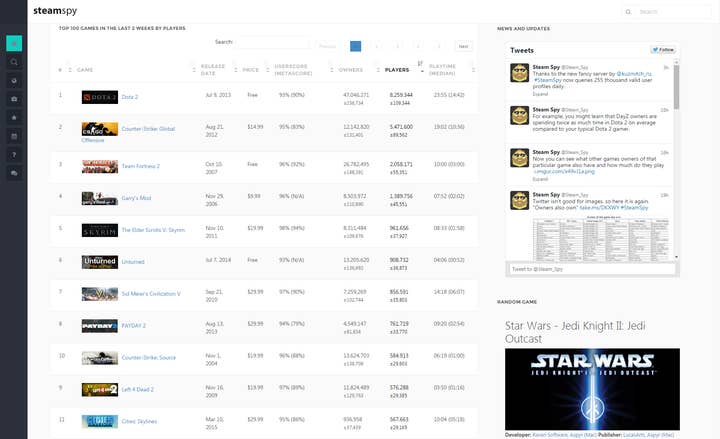Open Counter-Strike: Source link
Image resolution: width=720 pixels, height=439 pixels.
tap(149, 358)
